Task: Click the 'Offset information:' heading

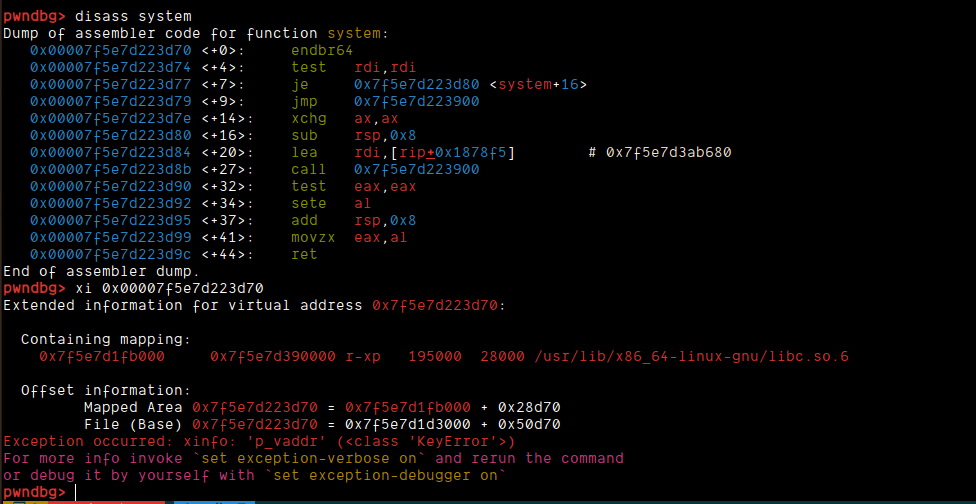Action: (106, 391)
